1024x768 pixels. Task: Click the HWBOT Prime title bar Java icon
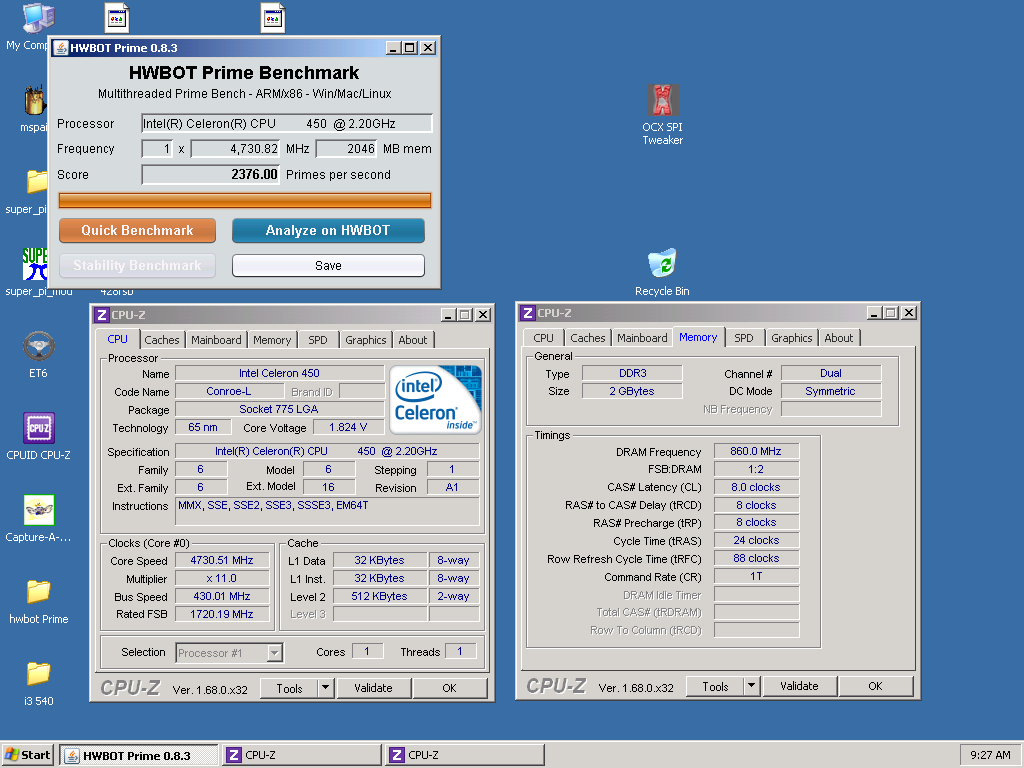pos(61,48)
